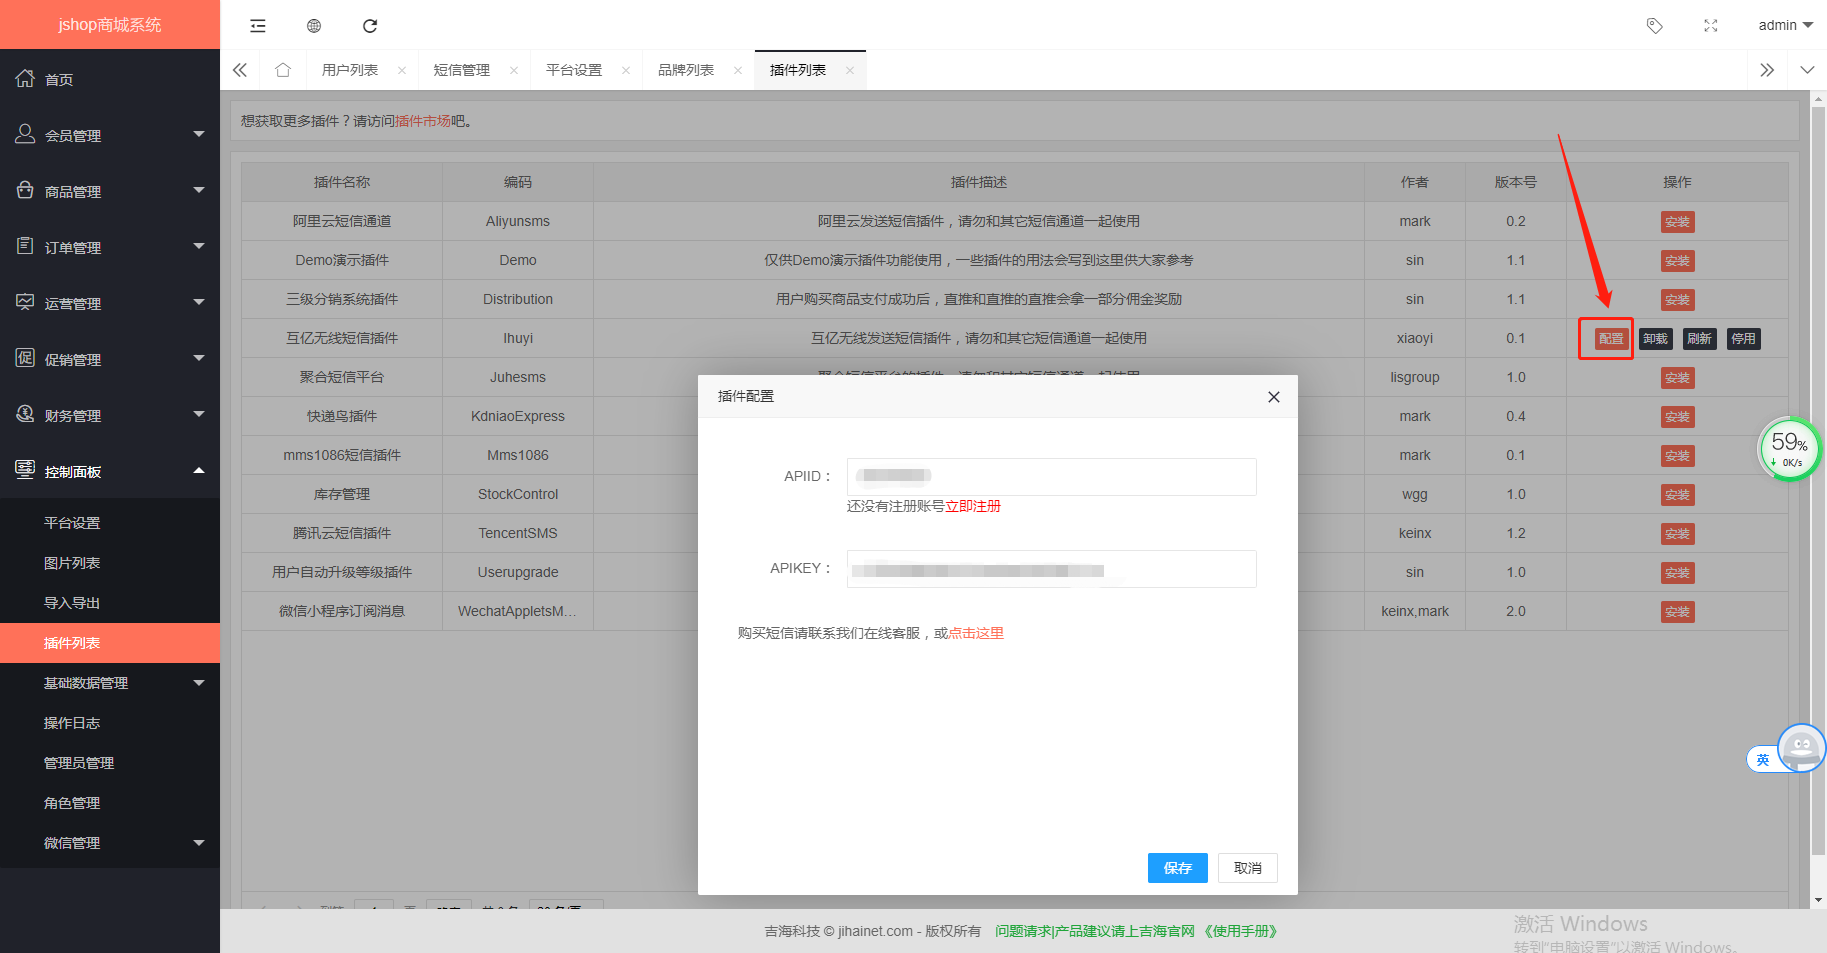Click the refresh page icon

370,26
